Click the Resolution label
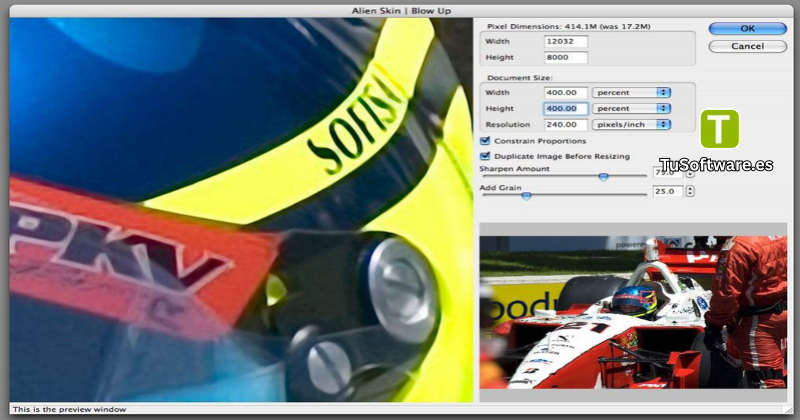Image resolution: width=800 pixels, height=420 pixels. tap(508, 125)
